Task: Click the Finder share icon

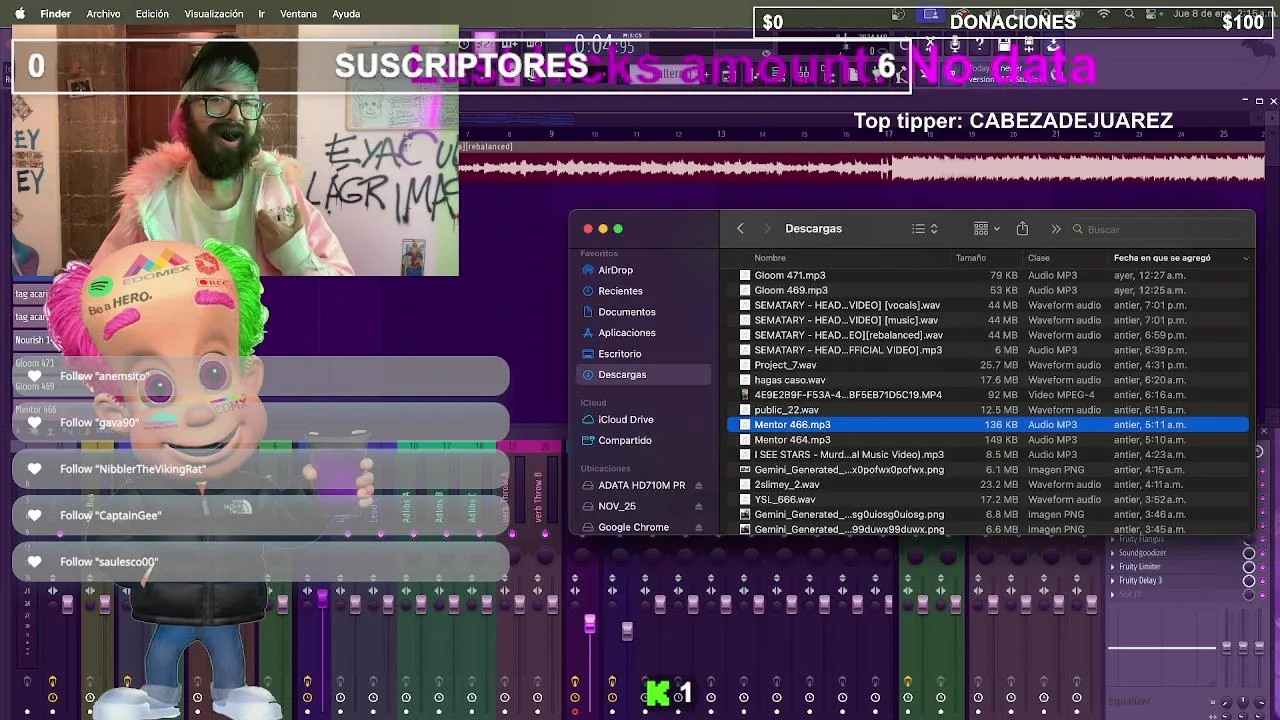Action: point(1022,229)
